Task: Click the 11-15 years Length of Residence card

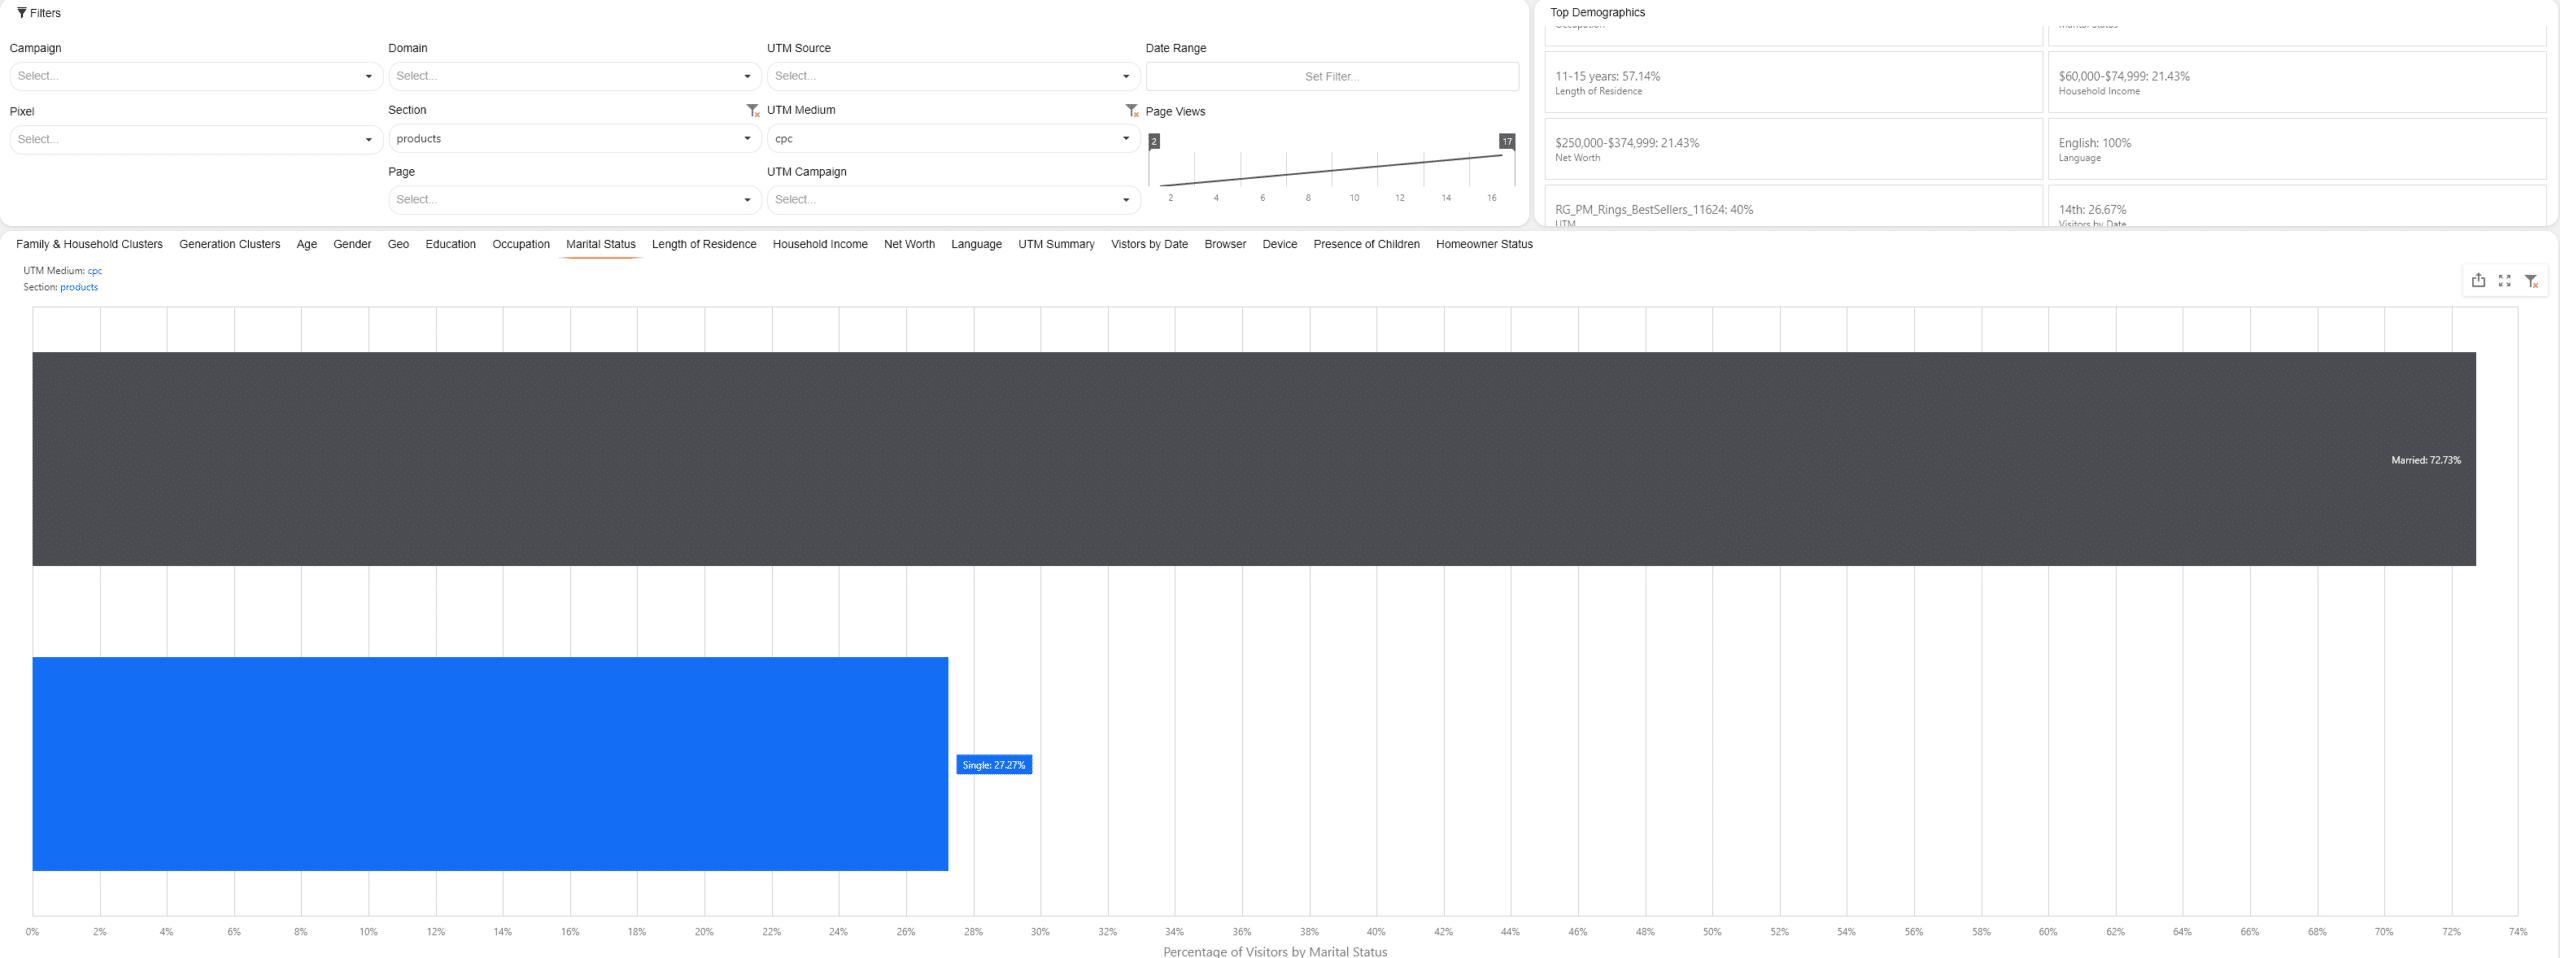Action: (x=1793, y=82)
